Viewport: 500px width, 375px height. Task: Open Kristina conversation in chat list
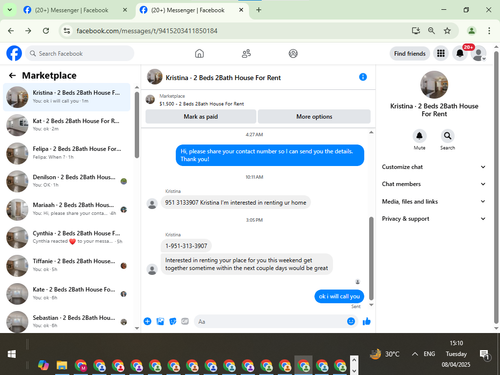[x=67, y=97]
